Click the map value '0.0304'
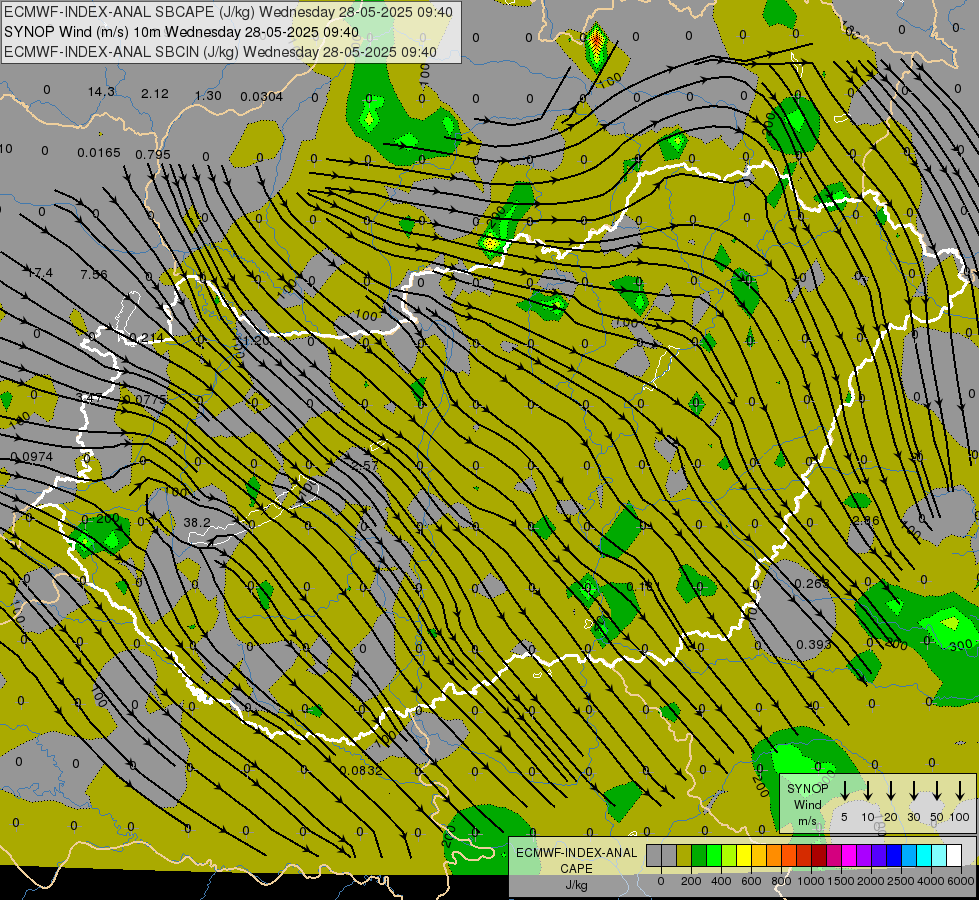 [262, 97]
